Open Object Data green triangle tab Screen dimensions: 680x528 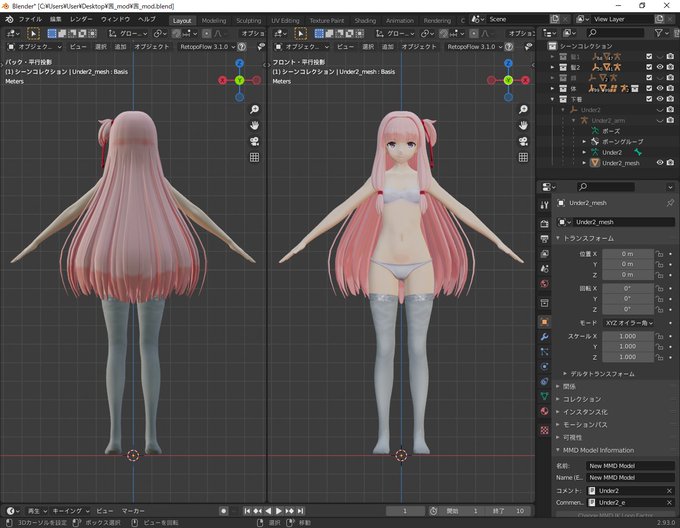click(545, 396)
